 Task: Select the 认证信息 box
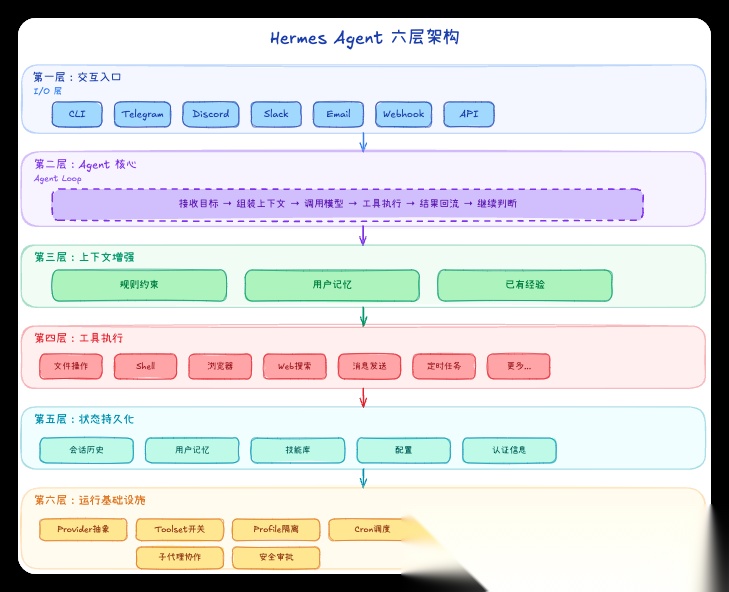coord(510,450)
